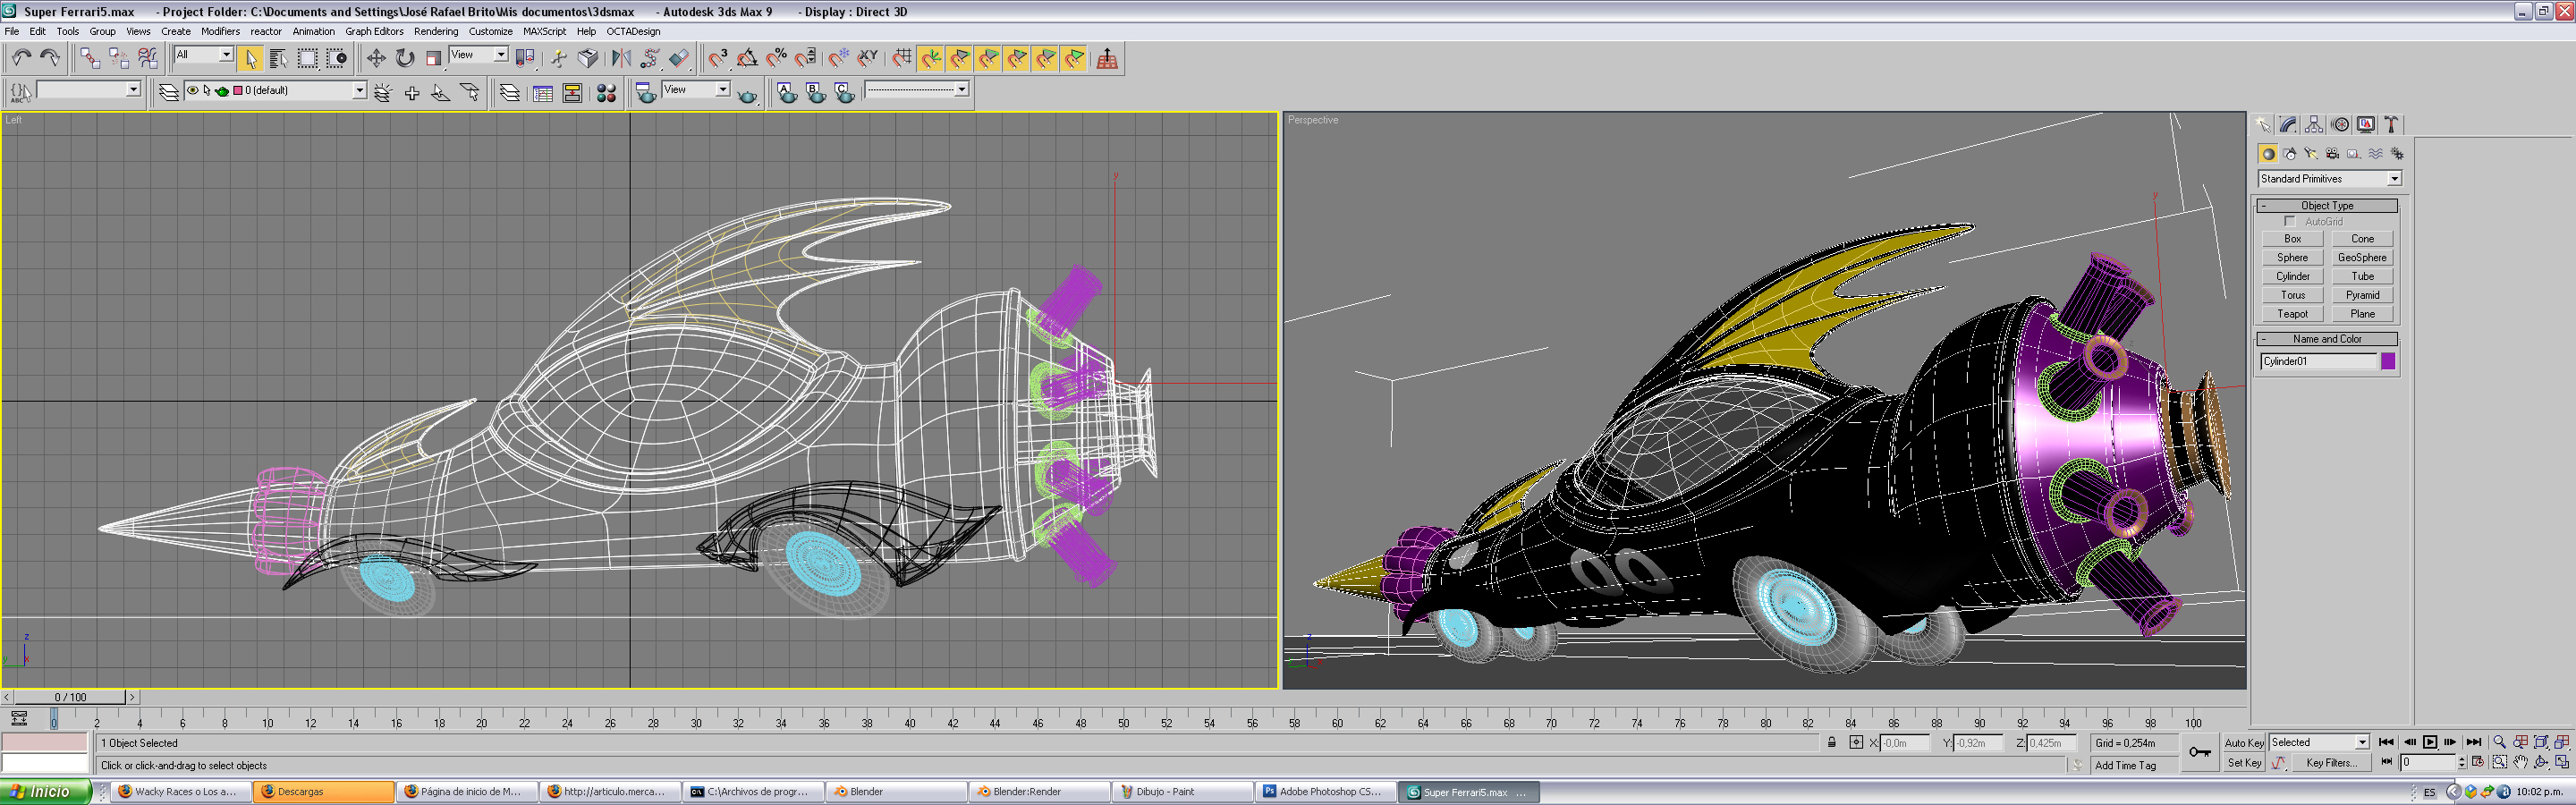Open the Hierarchy panel tab icon

[x=2314, y=125]
